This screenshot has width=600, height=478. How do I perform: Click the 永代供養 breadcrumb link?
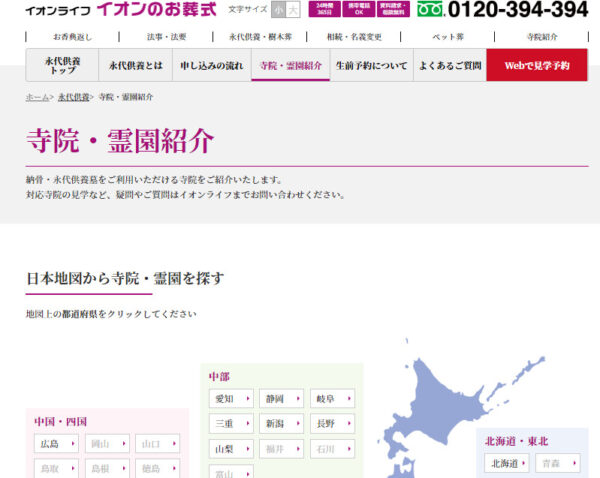tap(73, 97)
